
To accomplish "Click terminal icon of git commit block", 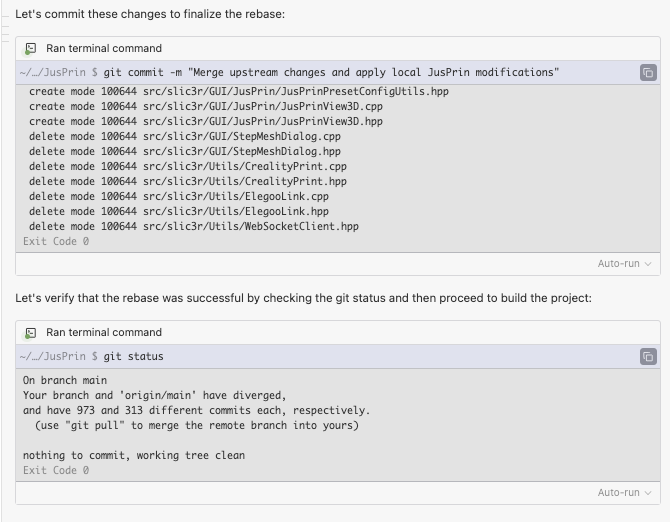I will coord(30,48).
